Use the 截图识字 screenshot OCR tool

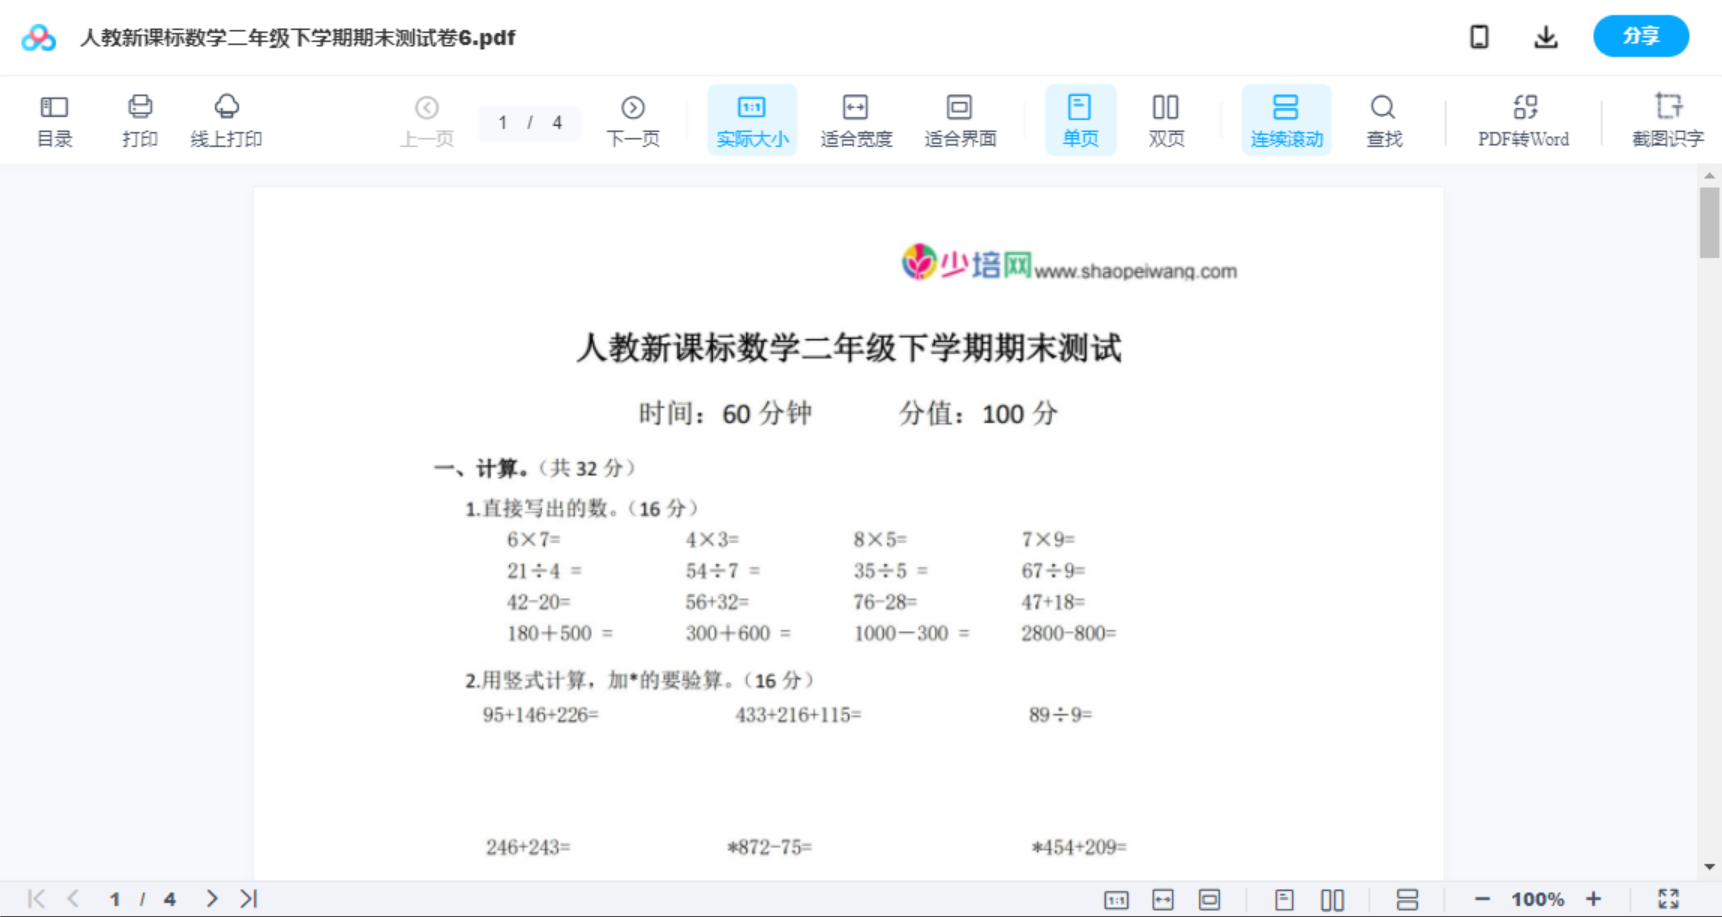tap(1668, 119)
